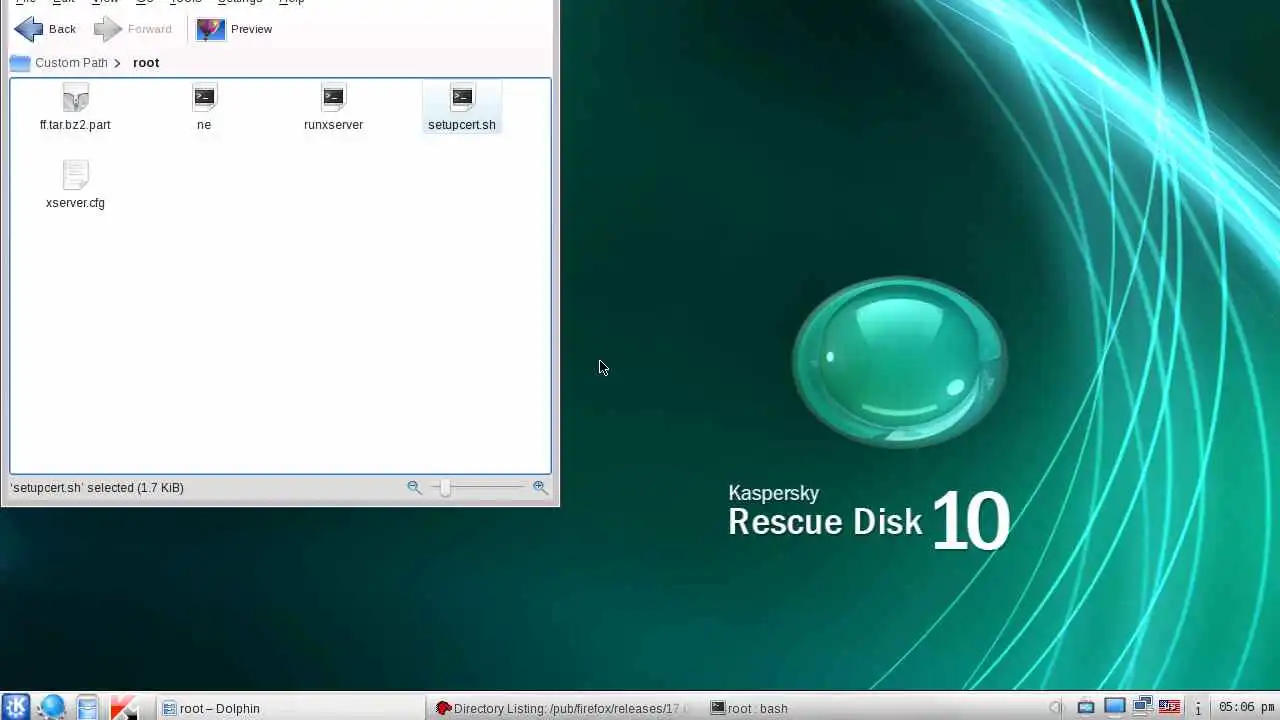1280x720 pixels.
Task: Open the network connection tray icon
Action: (x=1142, y=707)
